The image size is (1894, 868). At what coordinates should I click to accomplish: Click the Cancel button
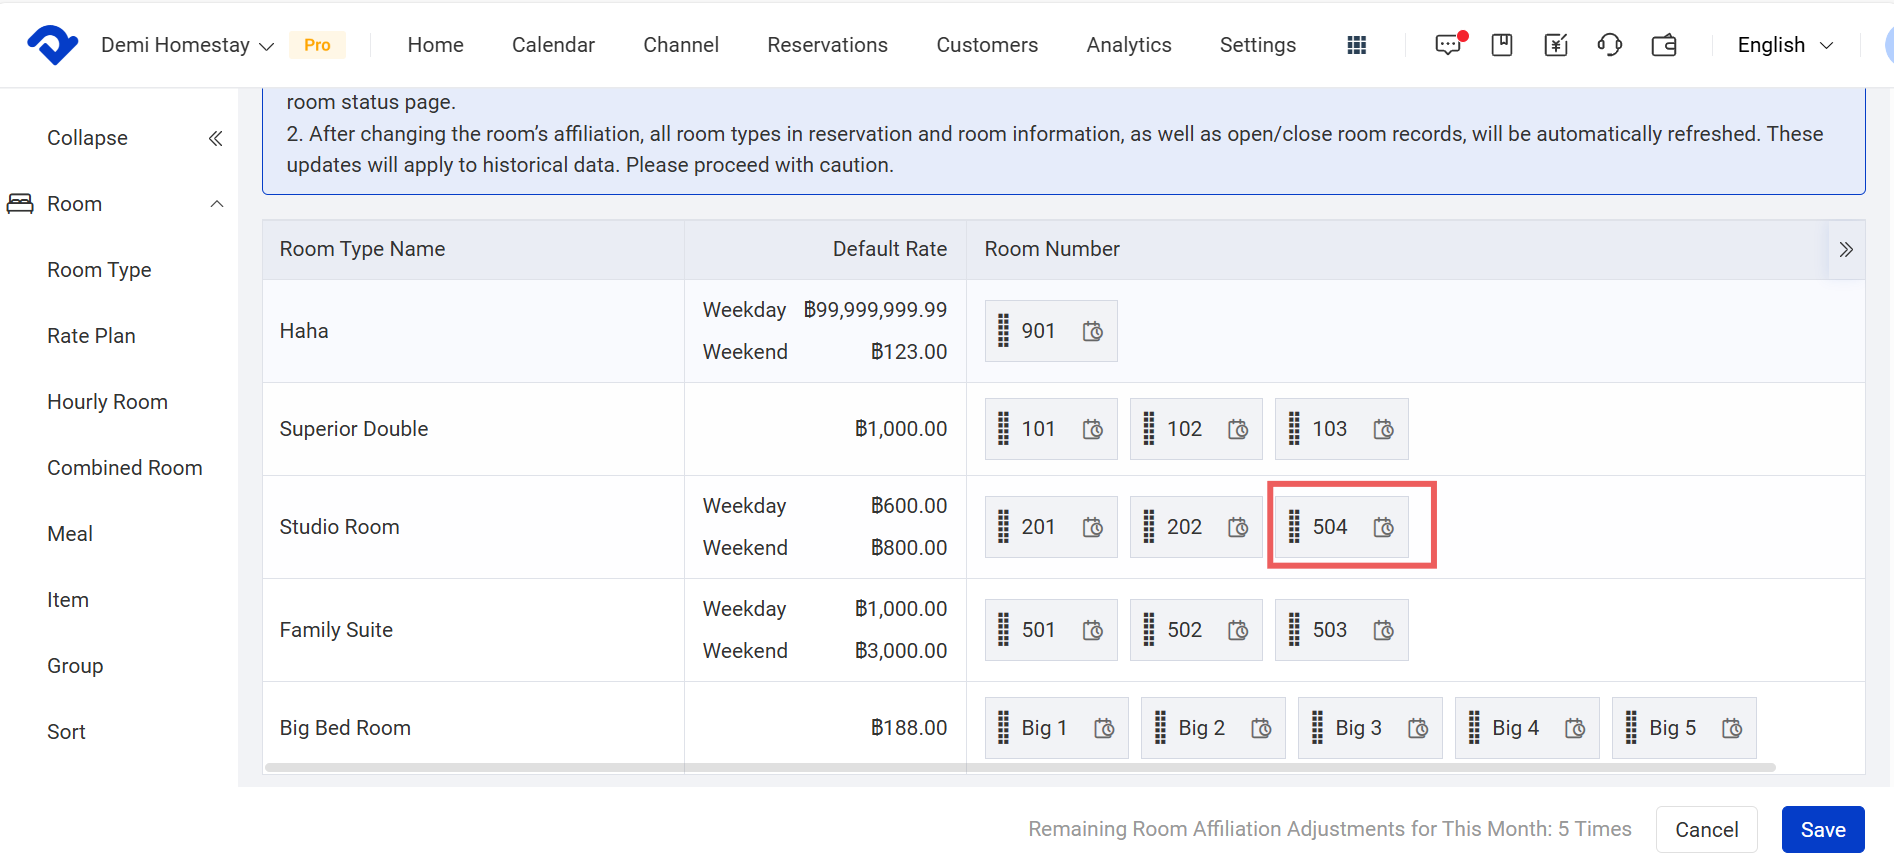[1706, 830]
